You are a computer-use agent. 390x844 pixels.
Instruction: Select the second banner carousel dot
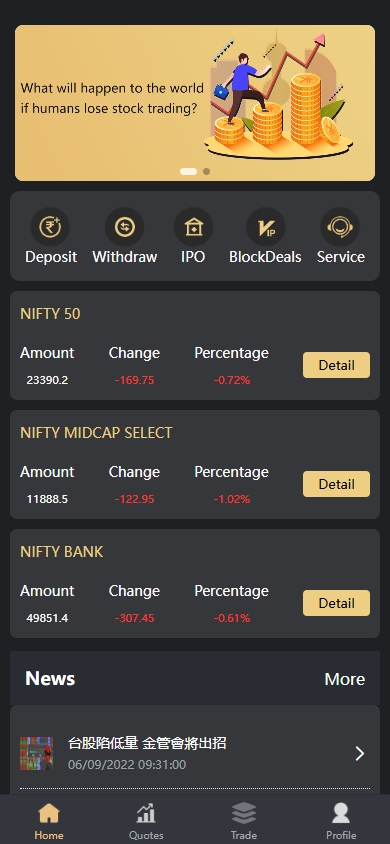[x=207, y=172]
